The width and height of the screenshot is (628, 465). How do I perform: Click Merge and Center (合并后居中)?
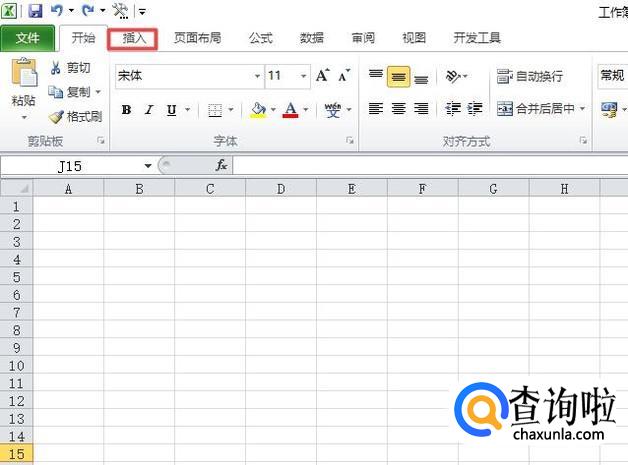(x=535, y=109)
